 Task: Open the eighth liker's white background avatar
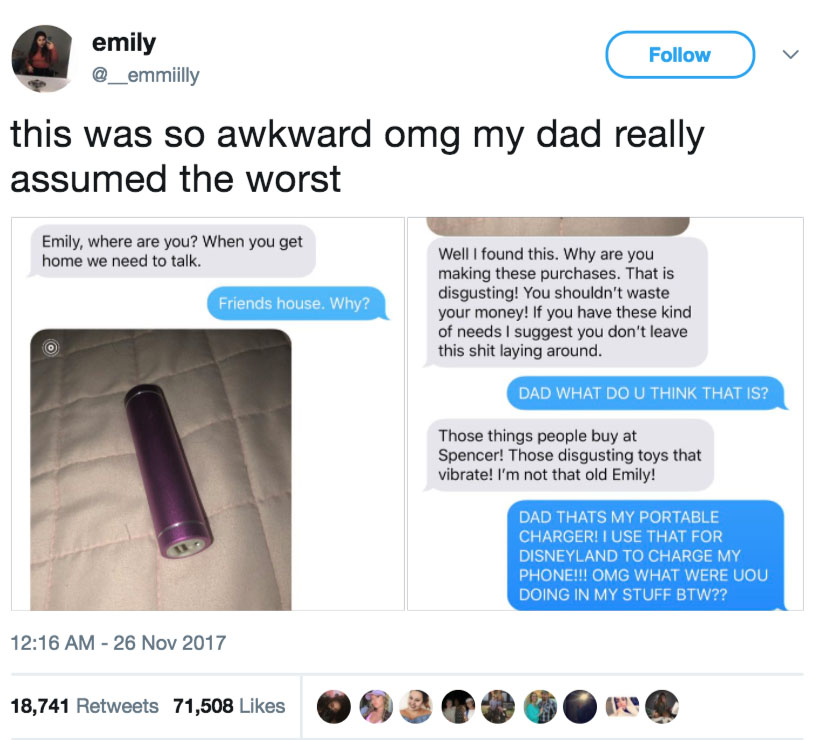click(x=622, y=706)
